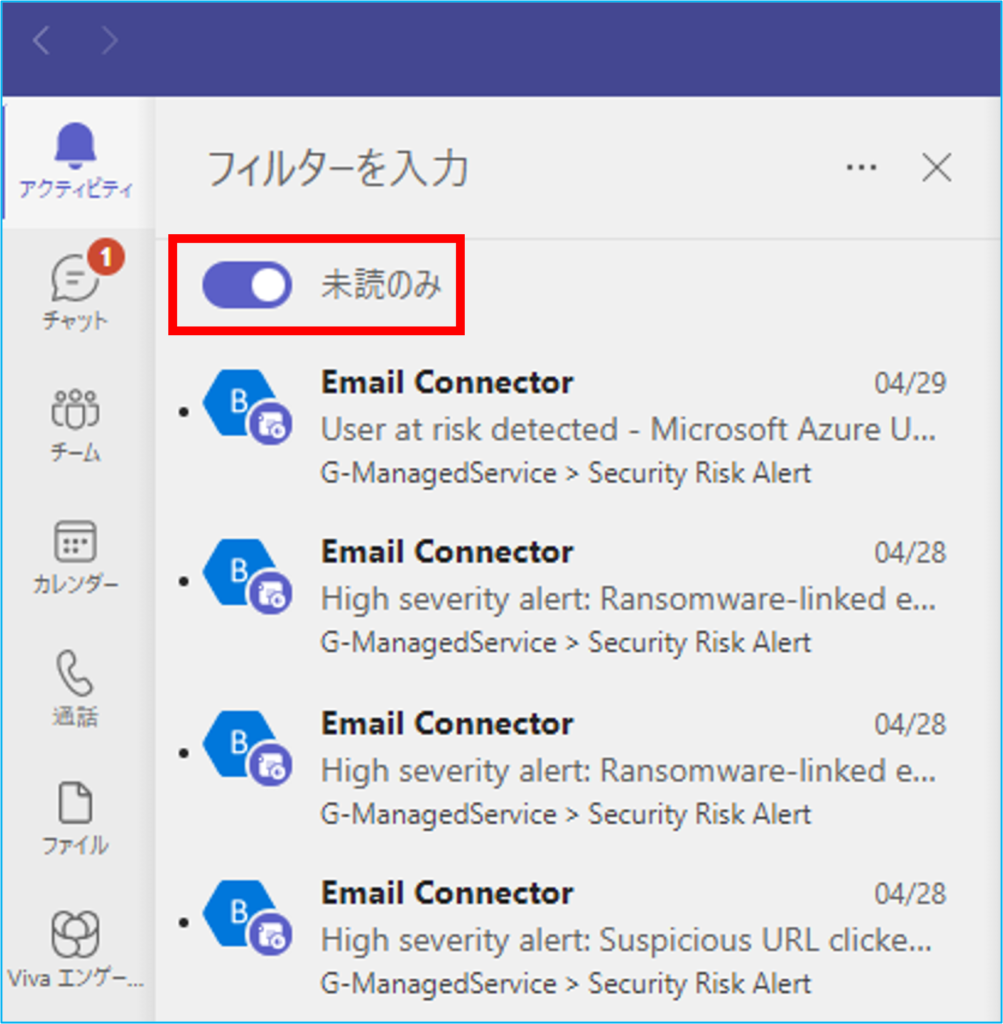Open the first 04/28 Ransomware-linked alert notification
Screen dimensions: 1003x1024
(628, 599)
